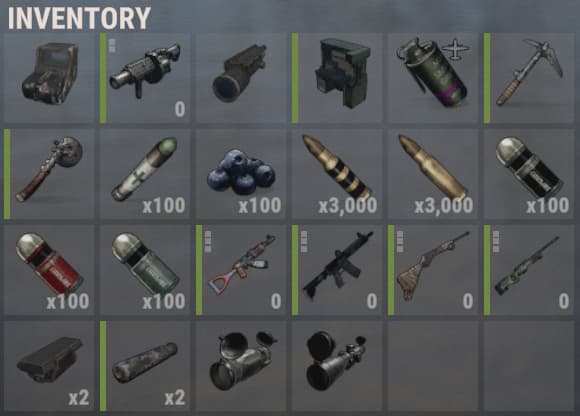580x416 pixels.
Task: Click the camo silencer stack x2
Action: pos(145,366)
